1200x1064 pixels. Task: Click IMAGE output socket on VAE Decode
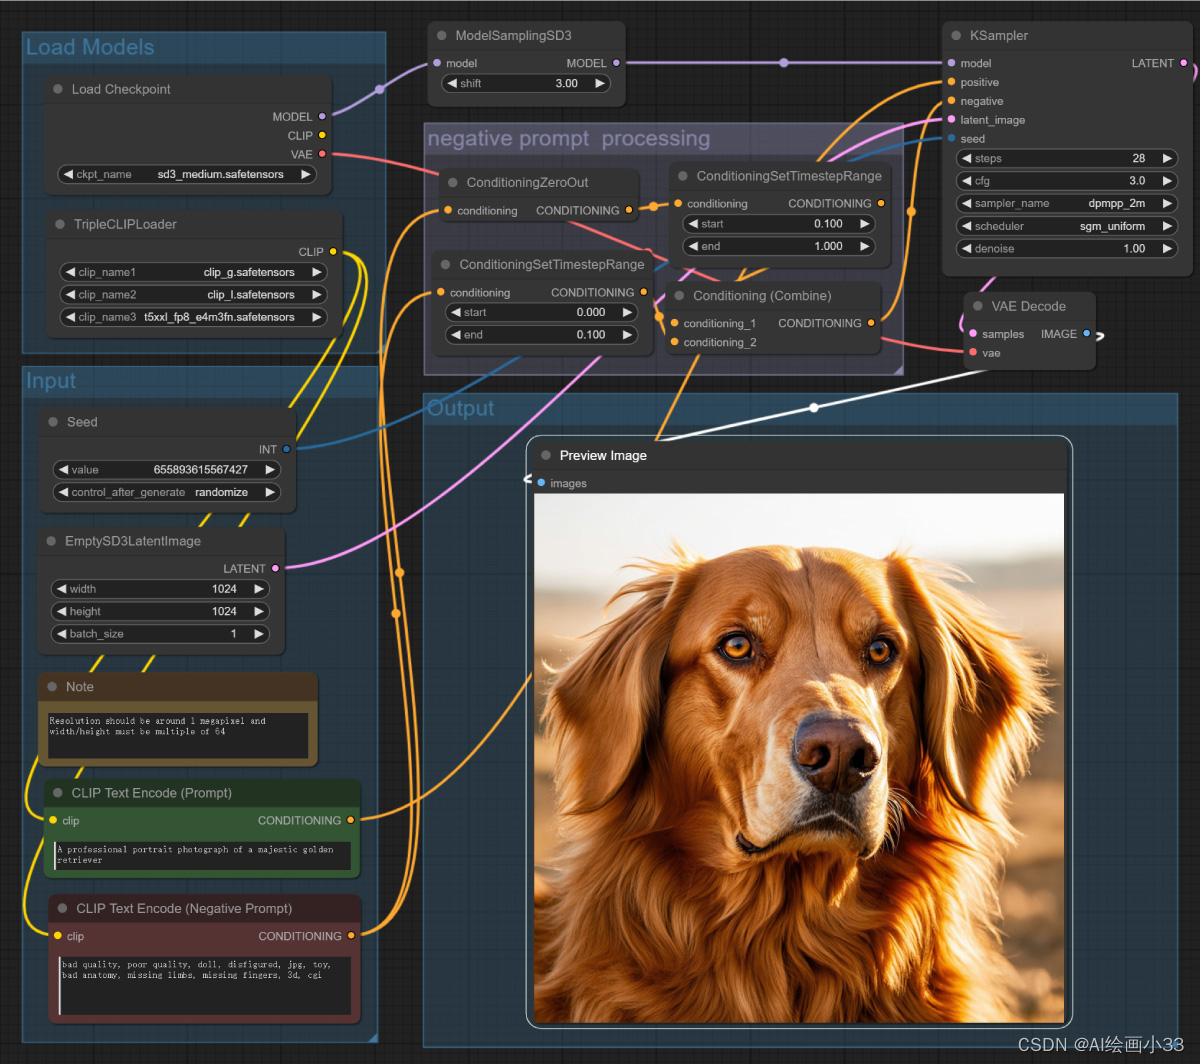coord(1087,334)
